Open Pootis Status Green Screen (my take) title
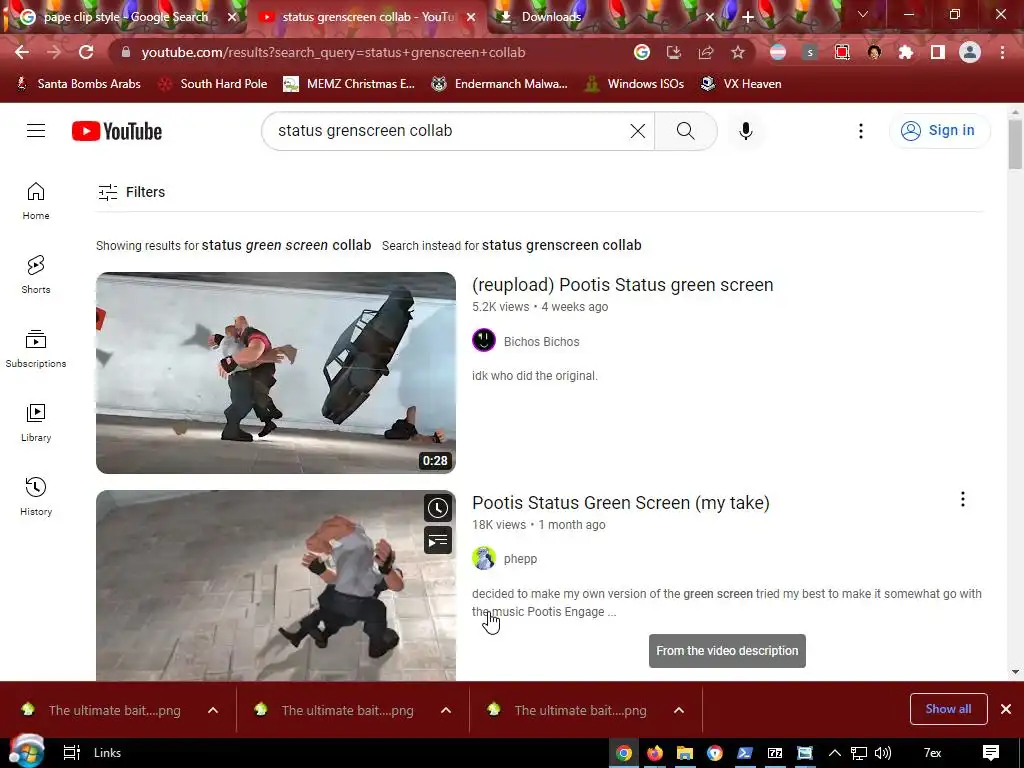Viewport: 1024px width, 768px height. [620, 503]
